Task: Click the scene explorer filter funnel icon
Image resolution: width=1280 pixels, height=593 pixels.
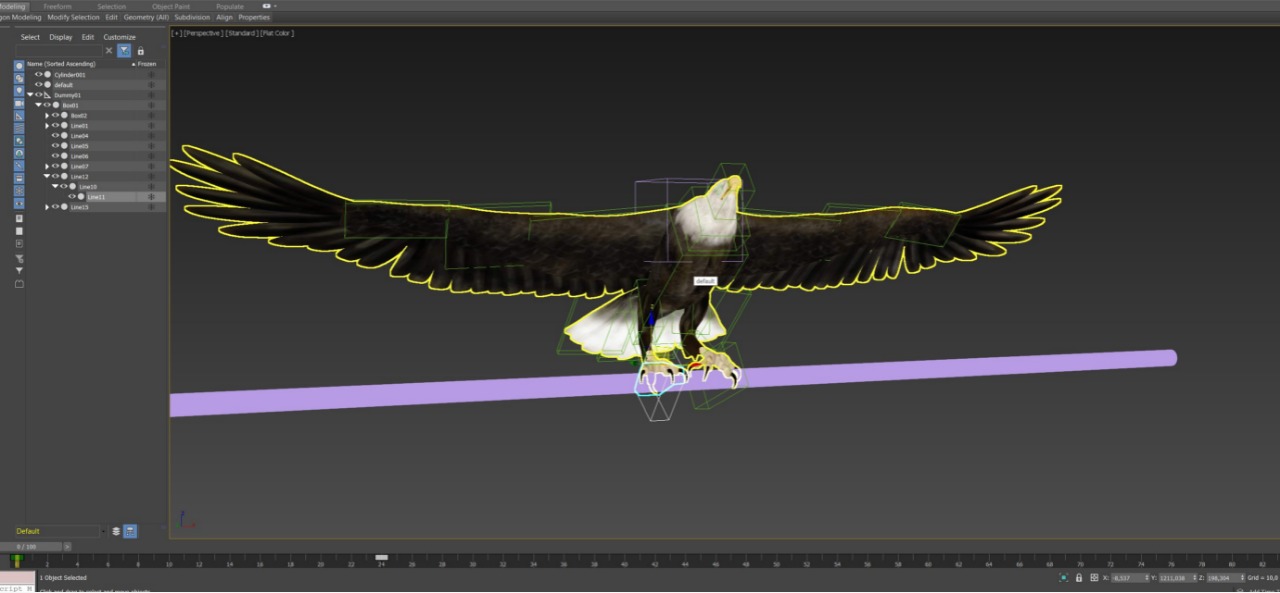Action: [124, 51]
